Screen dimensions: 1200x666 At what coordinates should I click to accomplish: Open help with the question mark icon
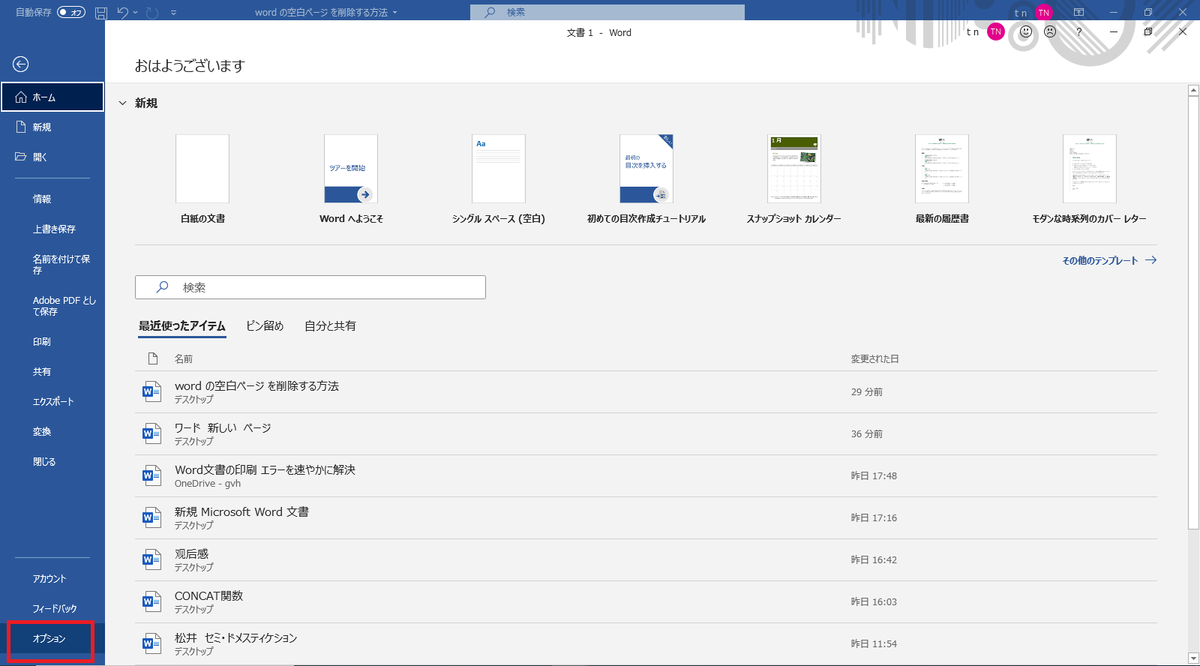click(1079, 32)
